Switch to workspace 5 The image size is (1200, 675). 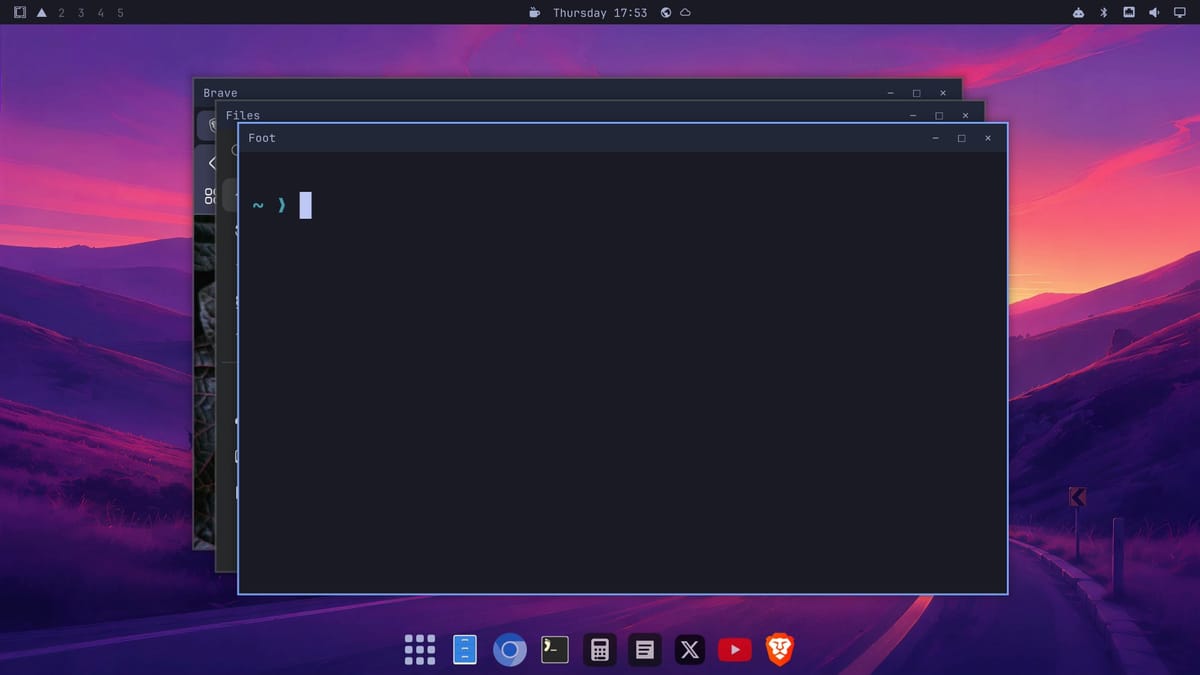(x=120, y=13)
